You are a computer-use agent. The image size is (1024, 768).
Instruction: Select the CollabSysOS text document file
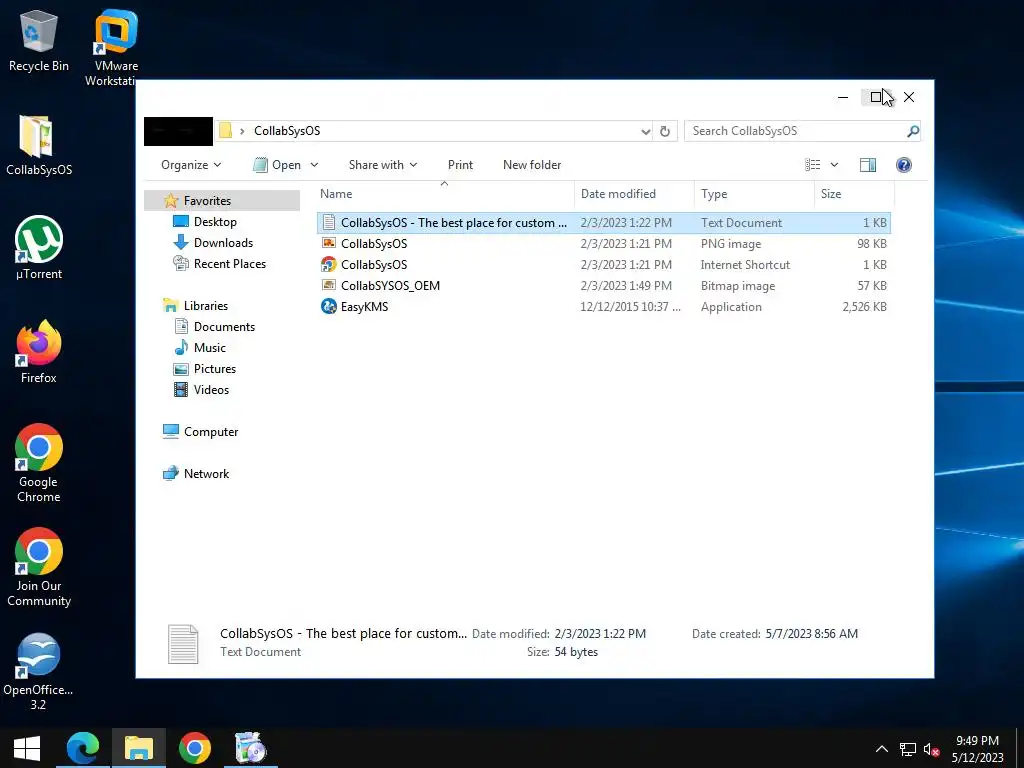(x=603, y=223)
